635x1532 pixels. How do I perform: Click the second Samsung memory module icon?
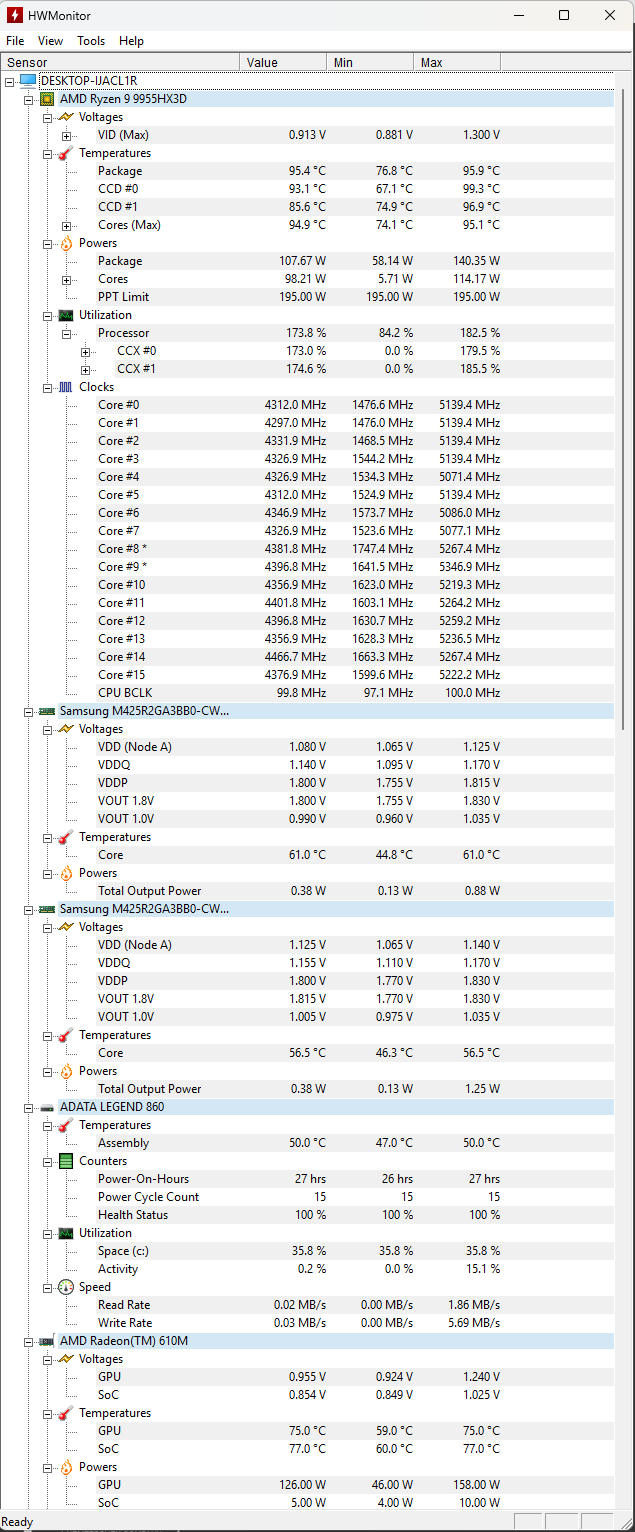tap(47, 909)
